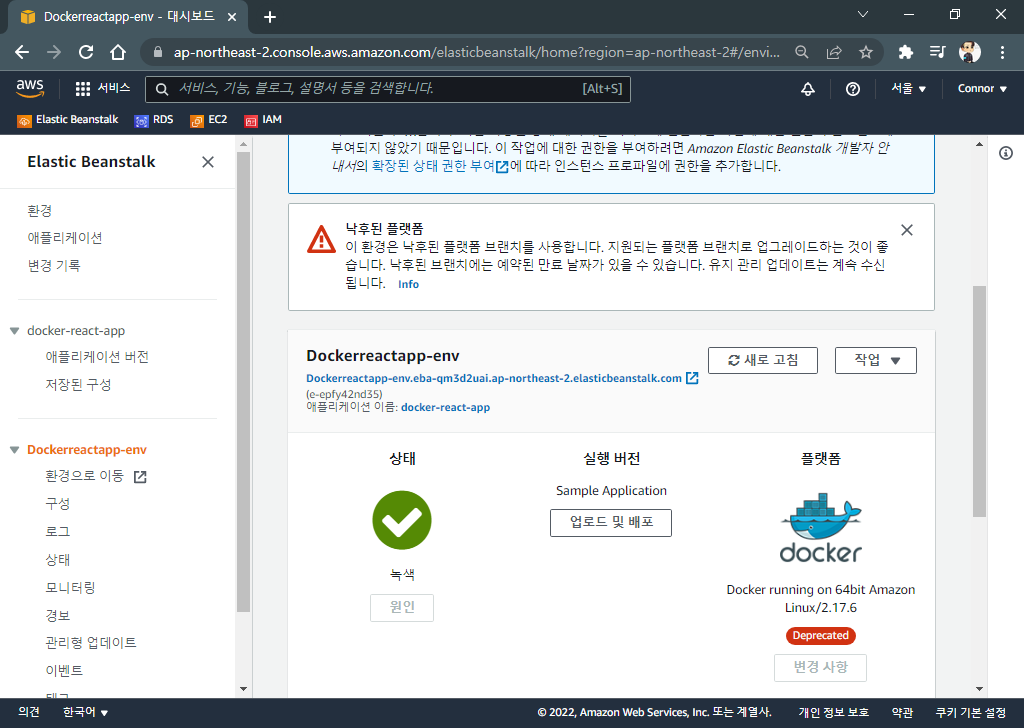The image size is (1024, 728).
Task: Open Elastic Beanstalk bookmark shortcut
Action: 68,119
